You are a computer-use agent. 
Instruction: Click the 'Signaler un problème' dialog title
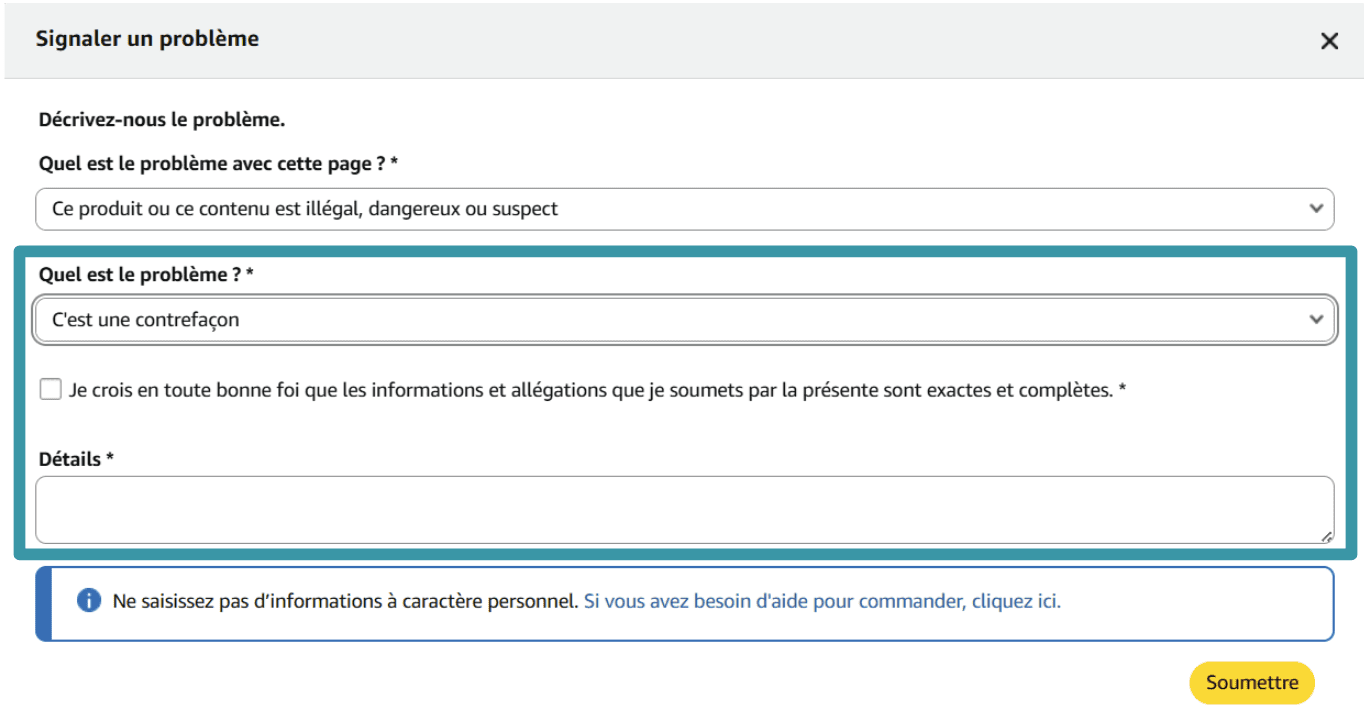[146, 38]
